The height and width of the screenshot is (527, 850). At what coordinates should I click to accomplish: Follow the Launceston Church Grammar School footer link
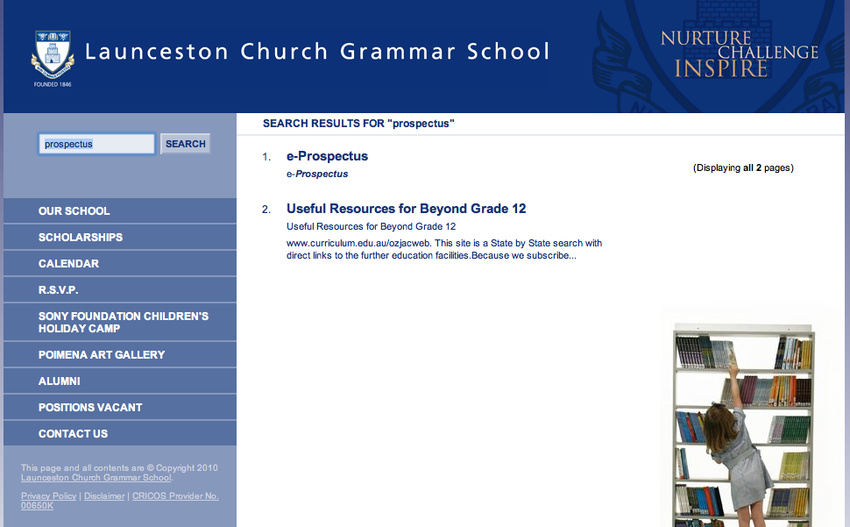pyautogui.click(x=96, y=478)
